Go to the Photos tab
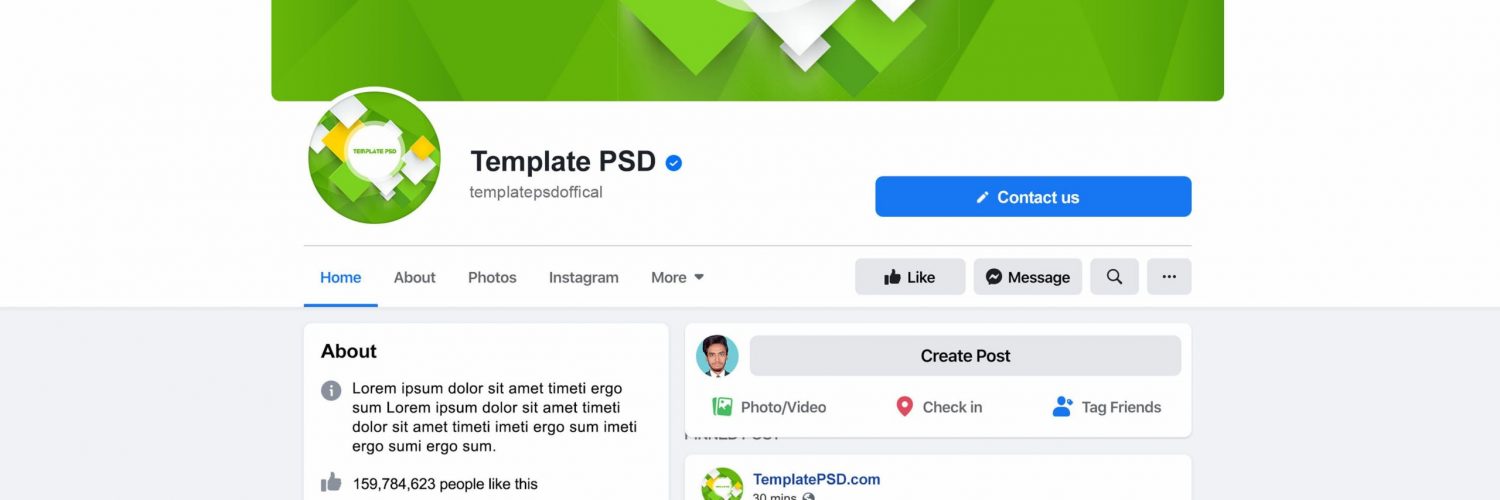1500x500 pixels. click(x=492, y=278)
